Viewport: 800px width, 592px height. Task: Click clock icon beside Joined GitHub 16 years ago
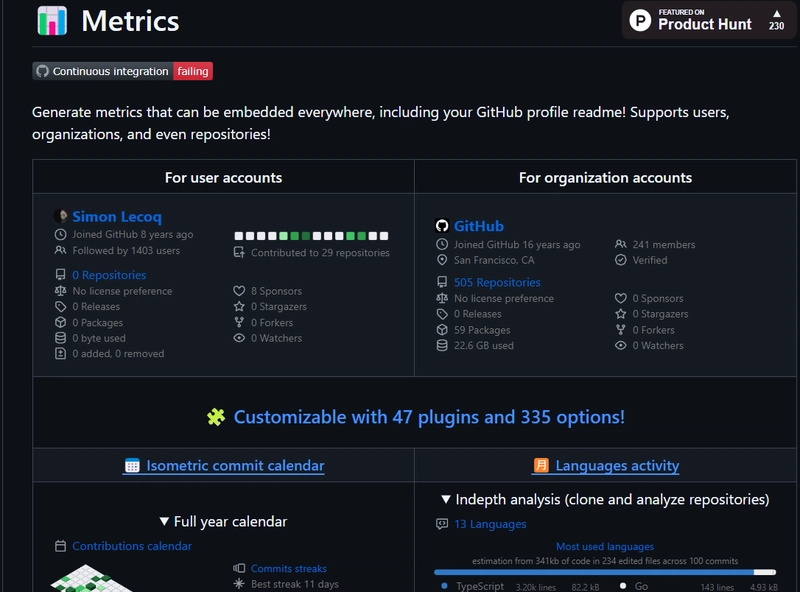coord(442,244)
